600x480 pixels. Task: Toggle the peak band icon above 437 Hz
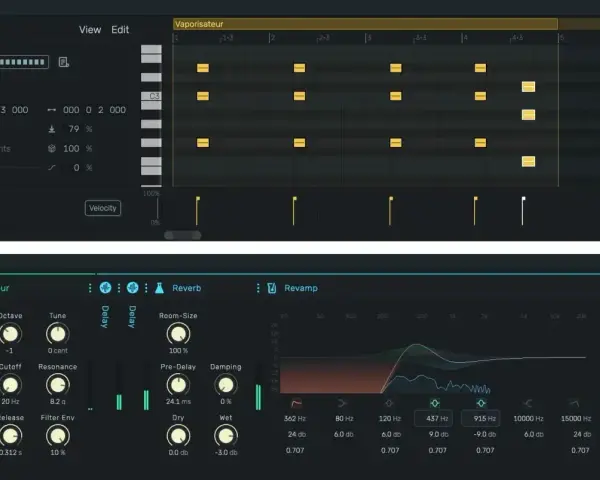click(435, 403)
